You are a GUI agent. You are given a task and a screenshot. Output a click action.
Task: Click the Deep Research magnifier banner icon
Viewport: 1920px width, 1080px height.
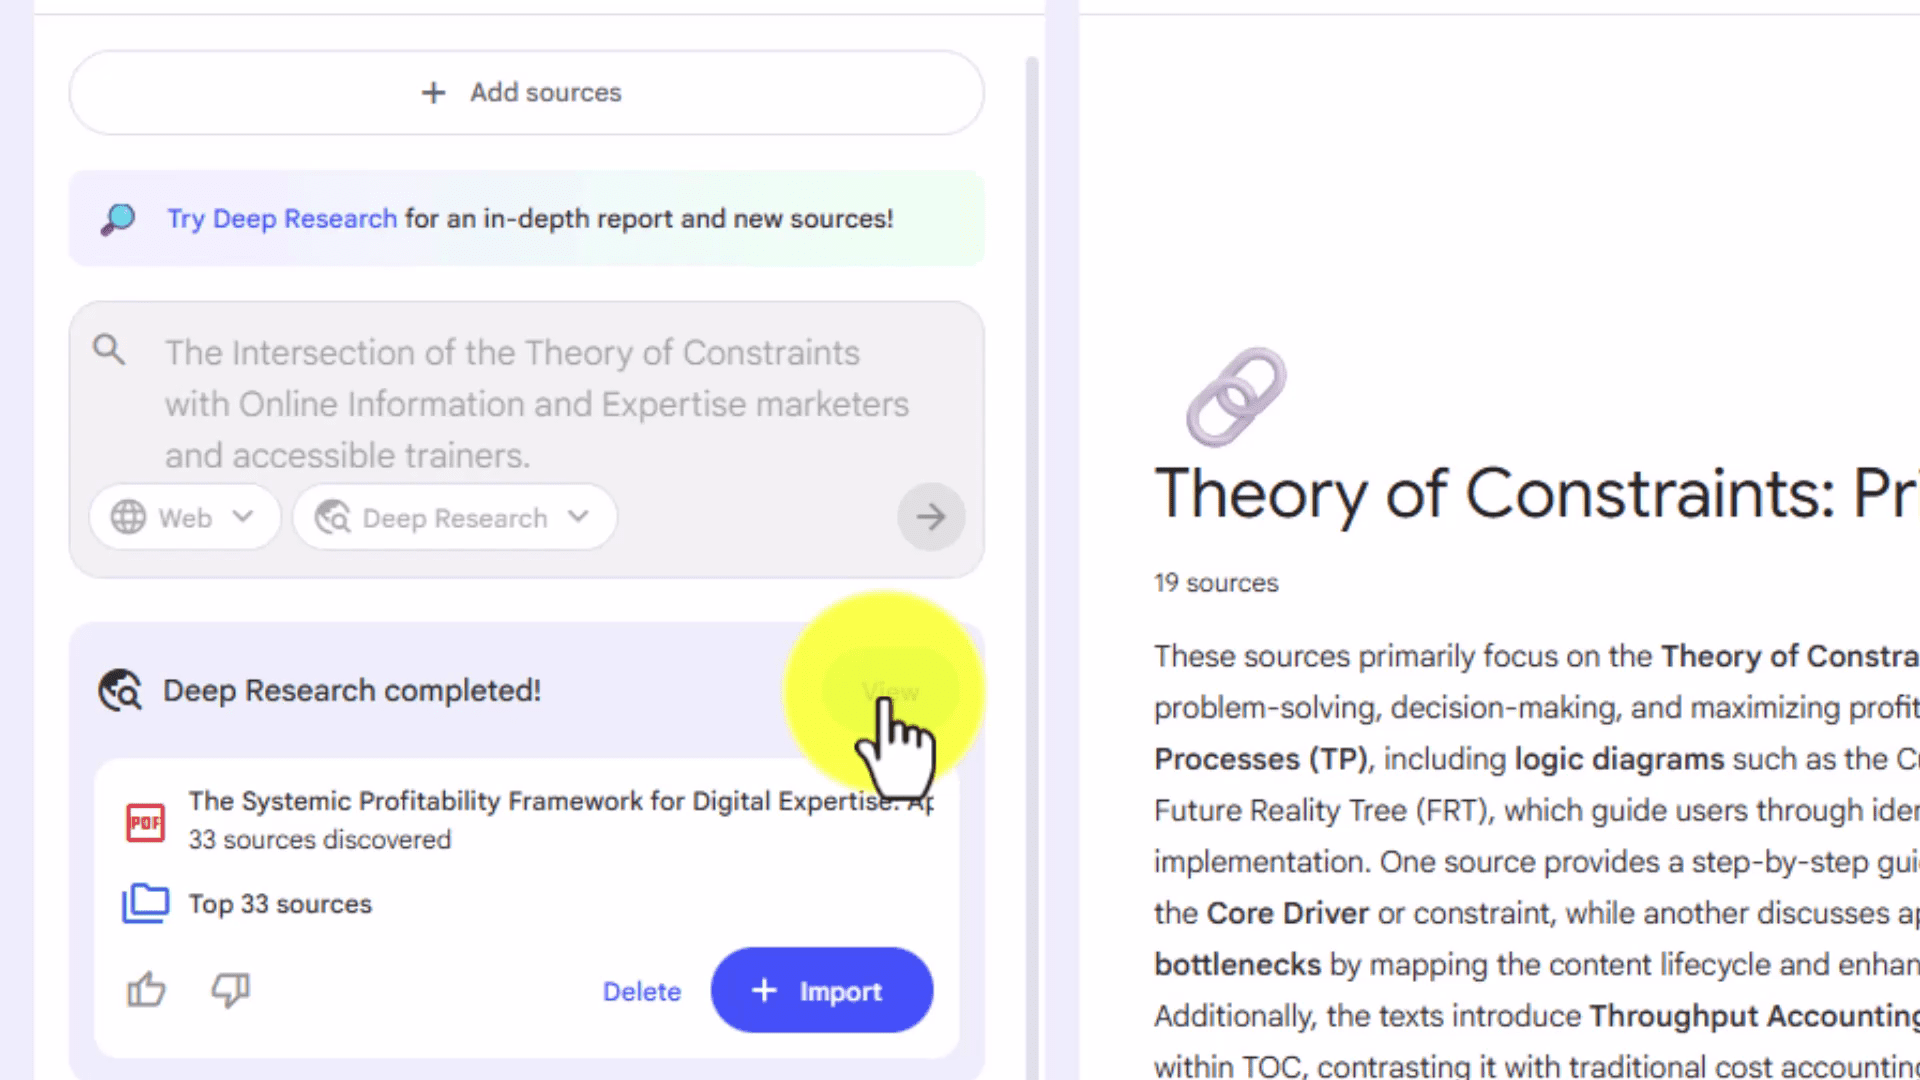coord(118,219)
